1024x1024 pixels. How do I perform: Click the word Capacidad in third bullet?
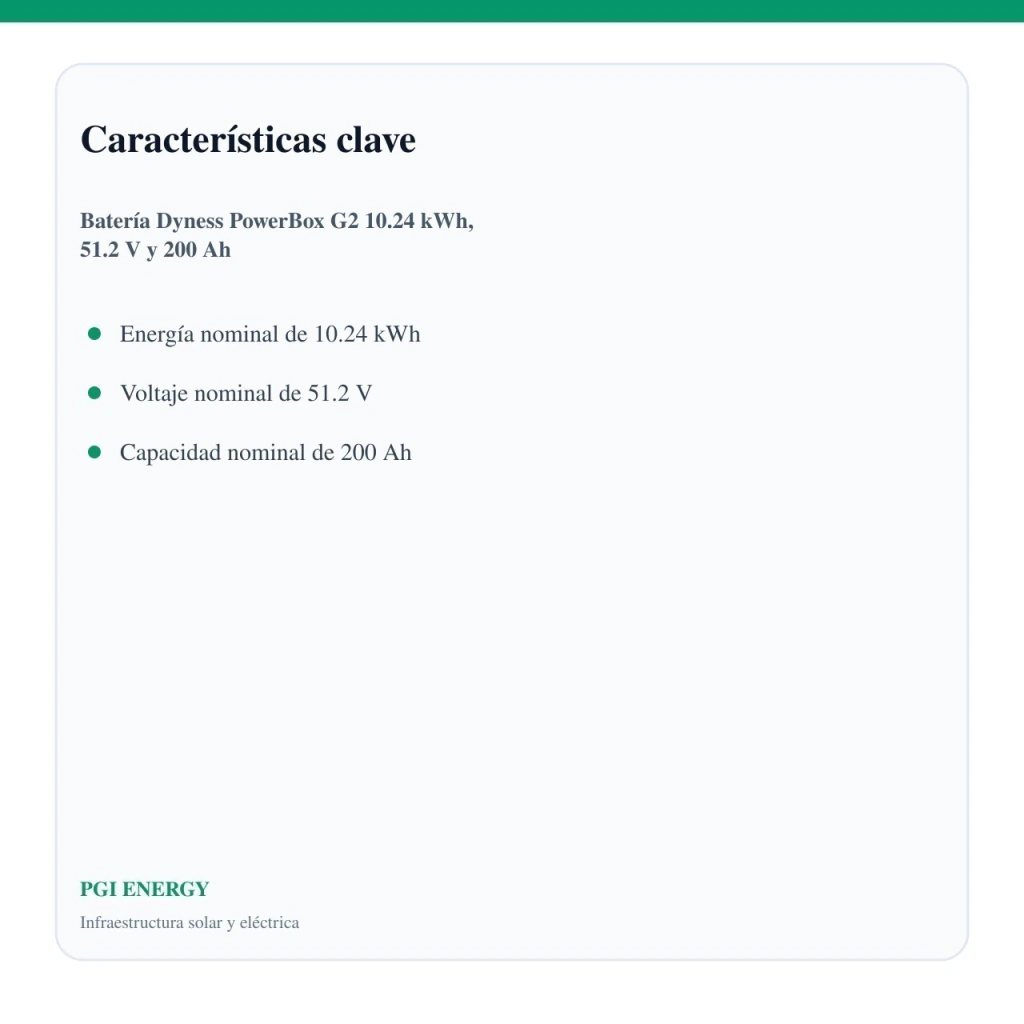pos(170,453)
